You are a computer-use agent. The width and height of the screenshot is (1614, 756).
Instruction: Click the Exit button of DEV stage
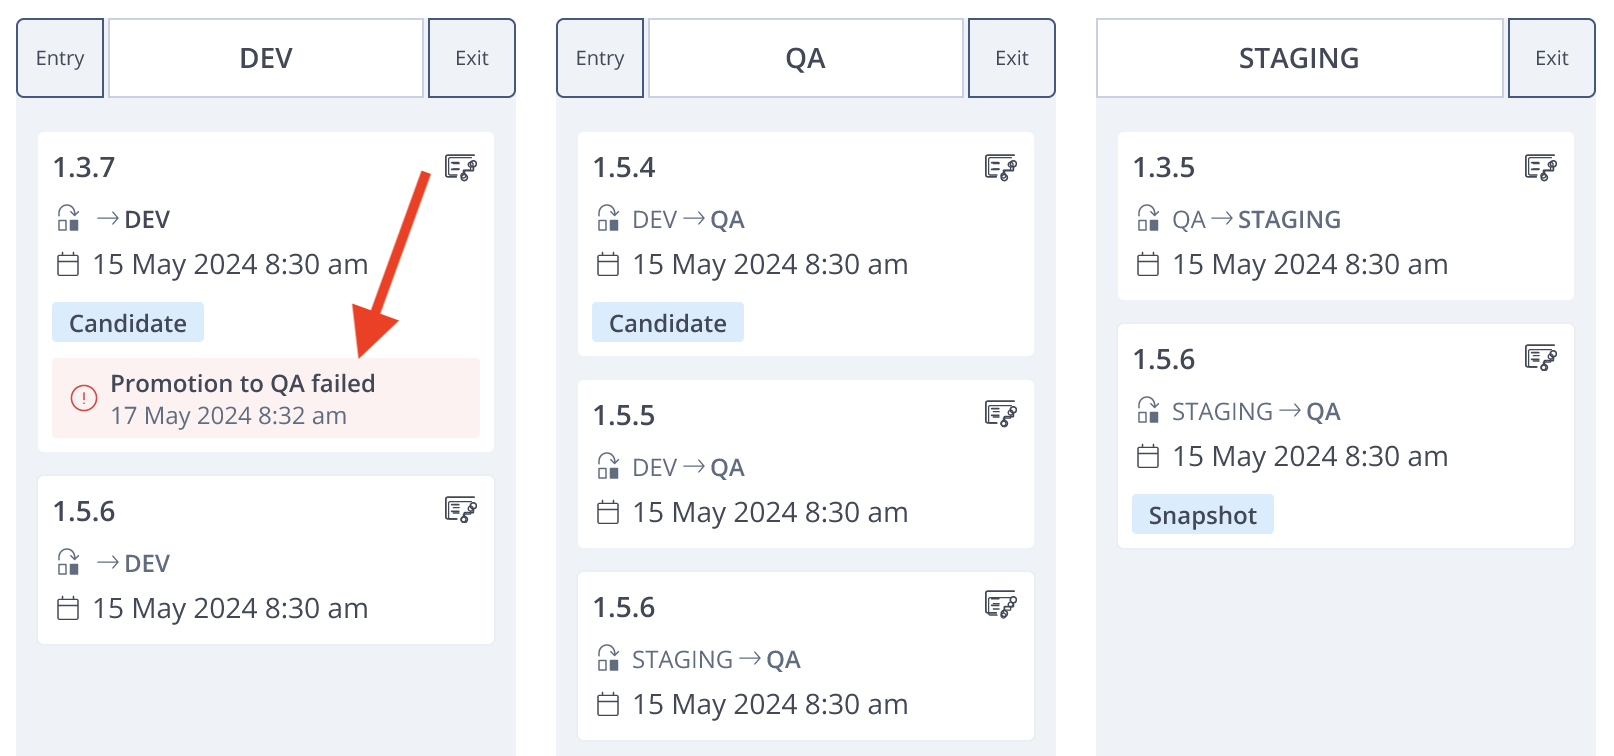click(x=472, y=58)
